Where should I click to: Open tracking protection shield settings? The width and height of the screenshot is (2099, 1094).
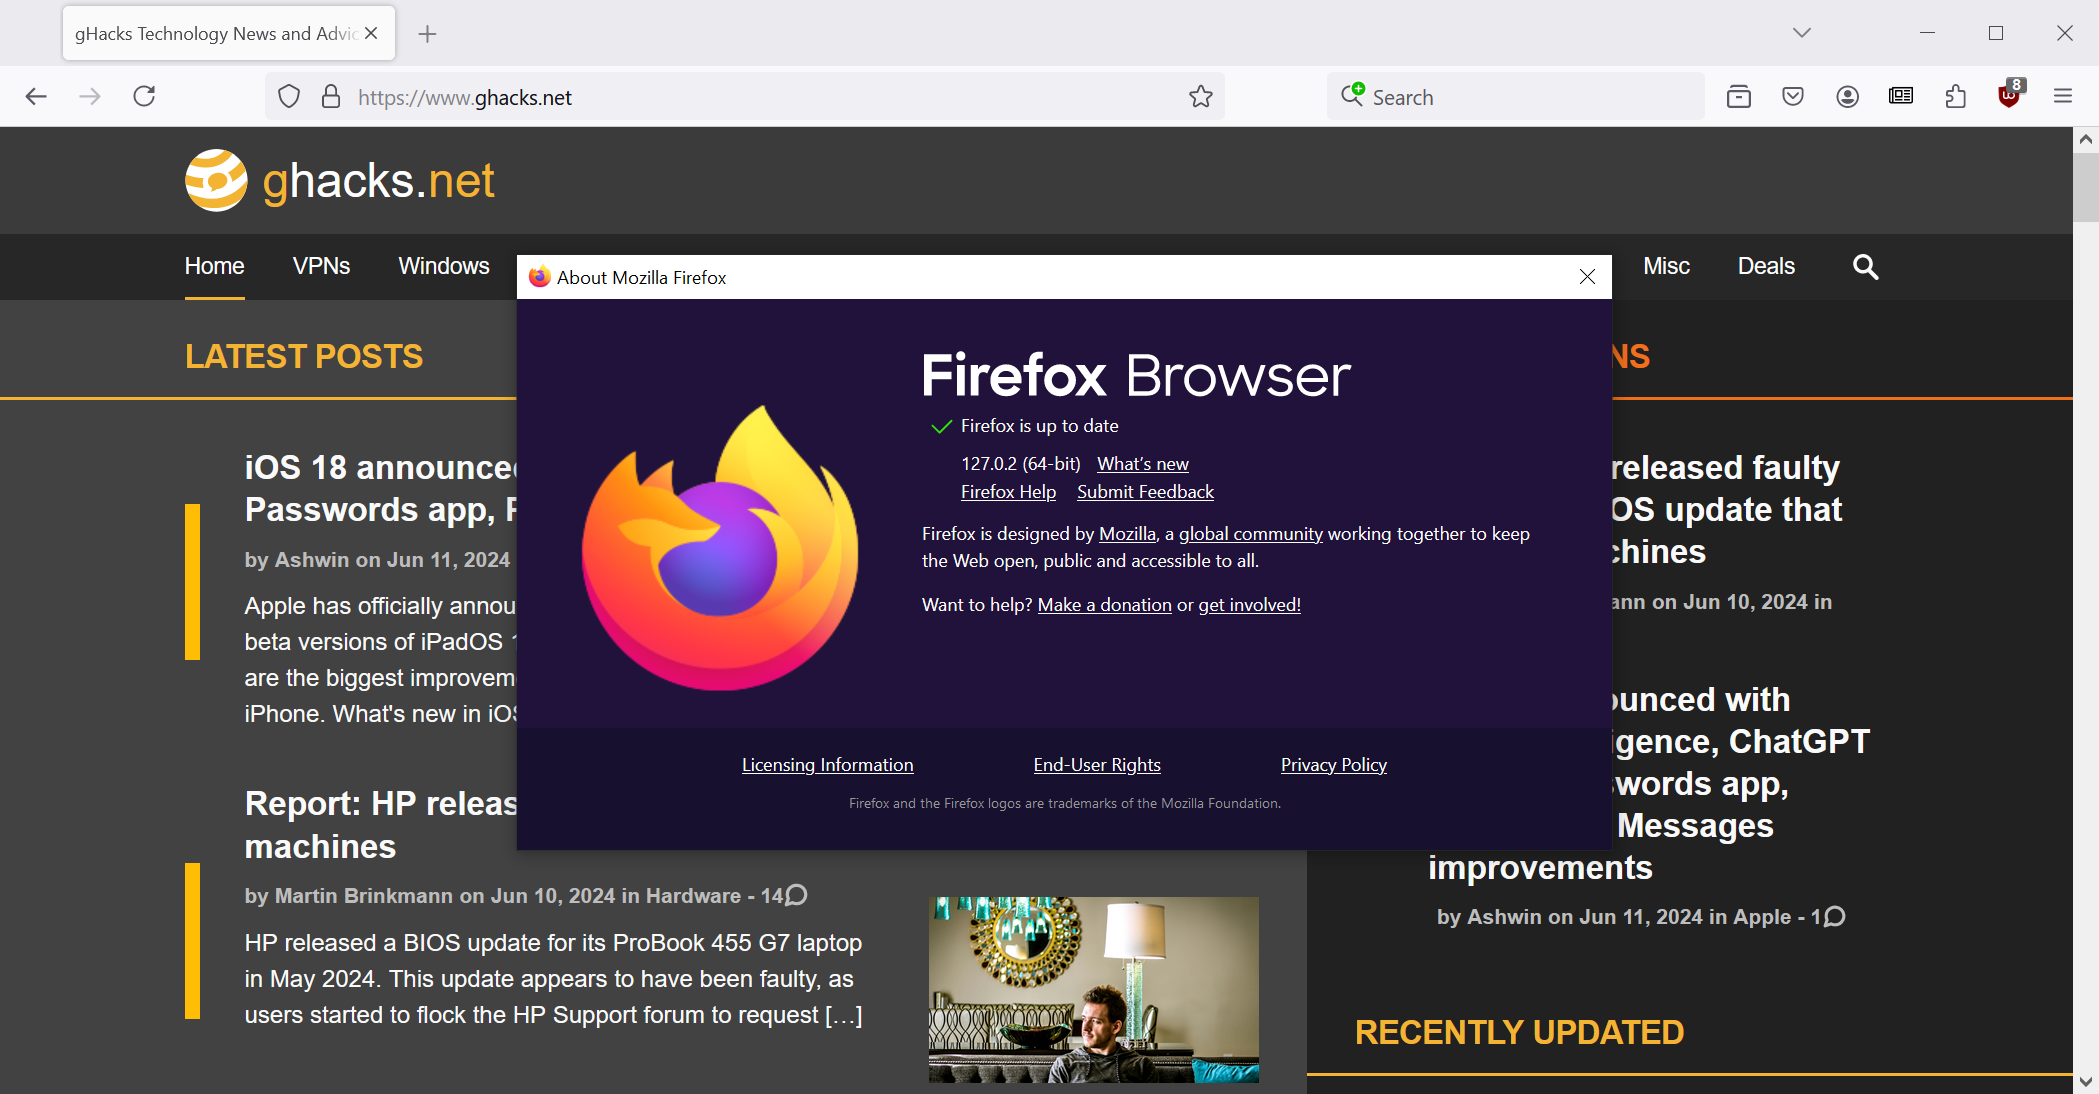click(x=288, y=96)
